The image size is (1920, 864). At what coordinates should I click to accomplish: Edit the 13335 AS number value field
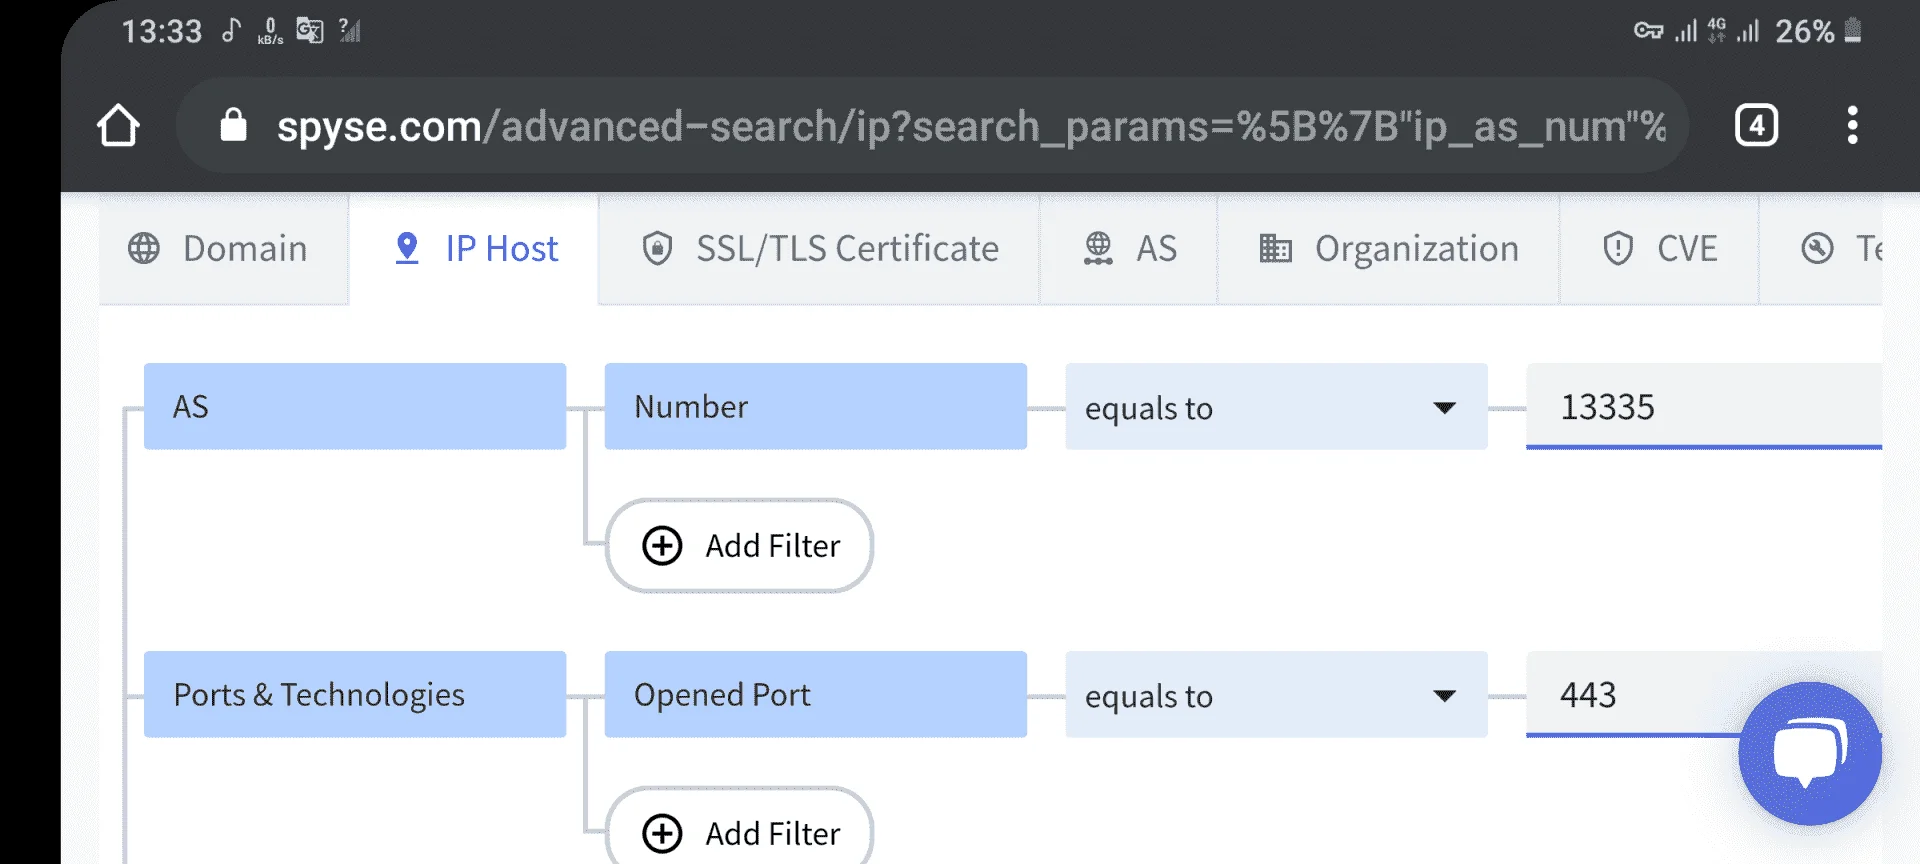coord(1704,407)
